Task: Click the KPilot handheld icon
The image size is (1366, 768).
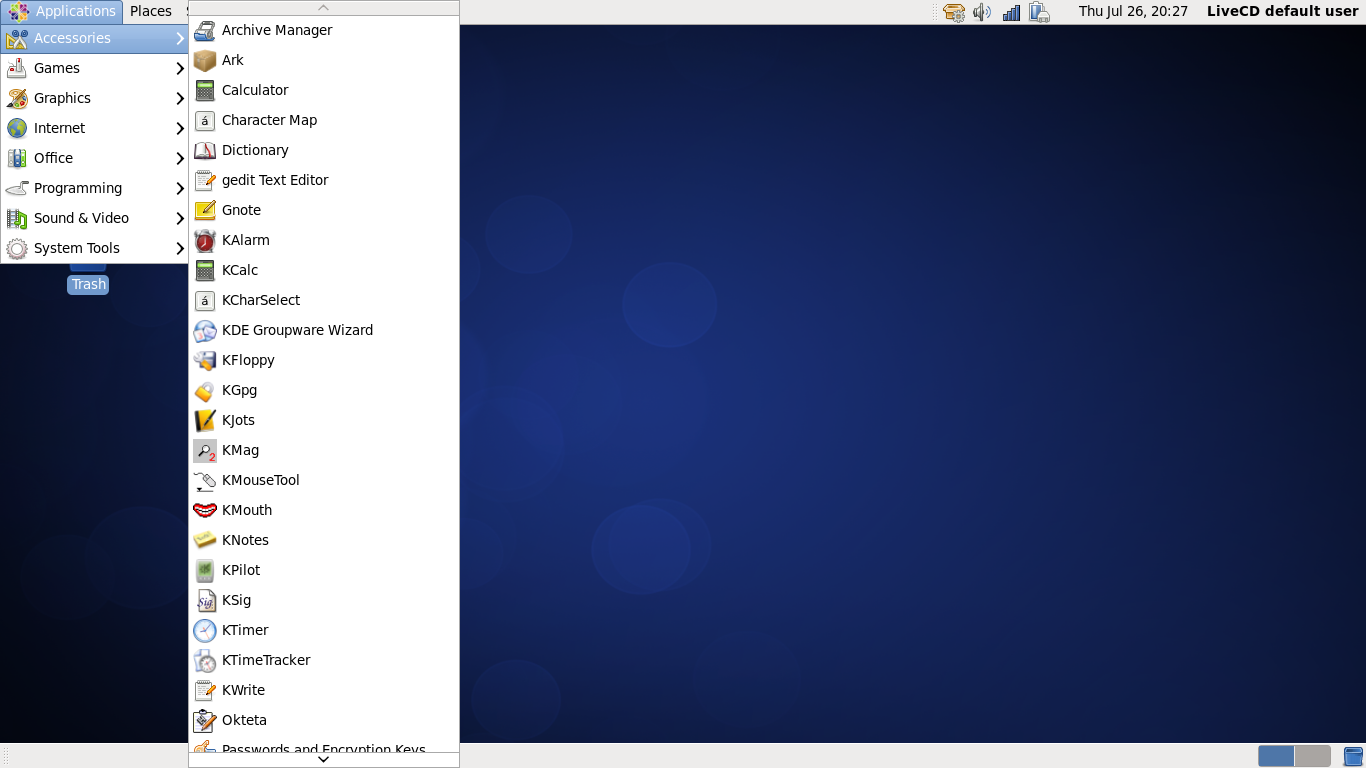Action: 205,570
